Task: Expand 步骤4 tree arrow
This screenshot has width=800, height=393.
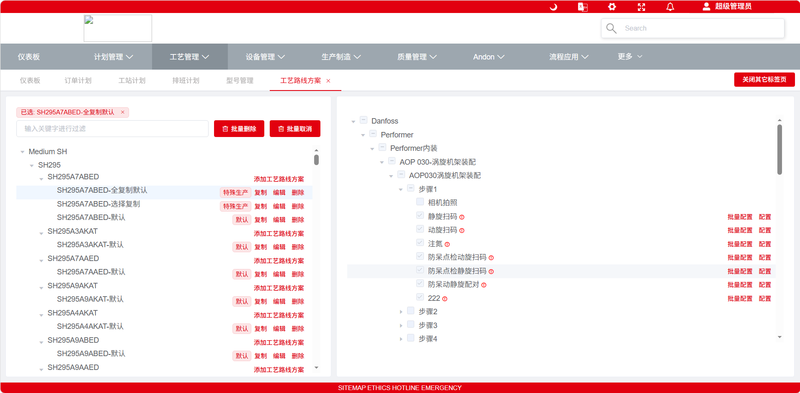Action: (x=401, y=338)
